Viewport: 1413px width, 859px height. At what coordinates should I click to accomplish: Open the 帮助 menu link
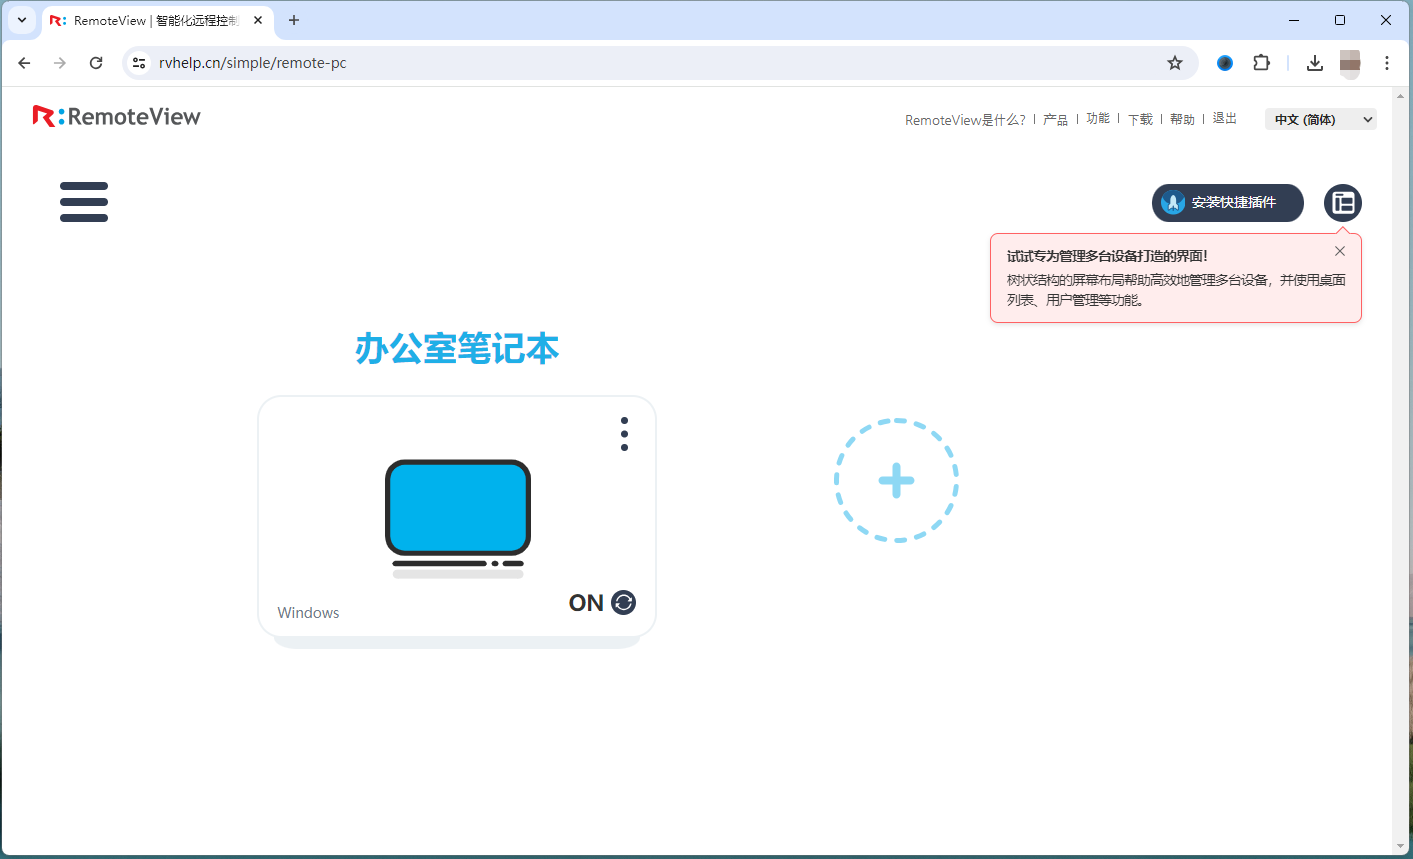tap(1183, 120)
